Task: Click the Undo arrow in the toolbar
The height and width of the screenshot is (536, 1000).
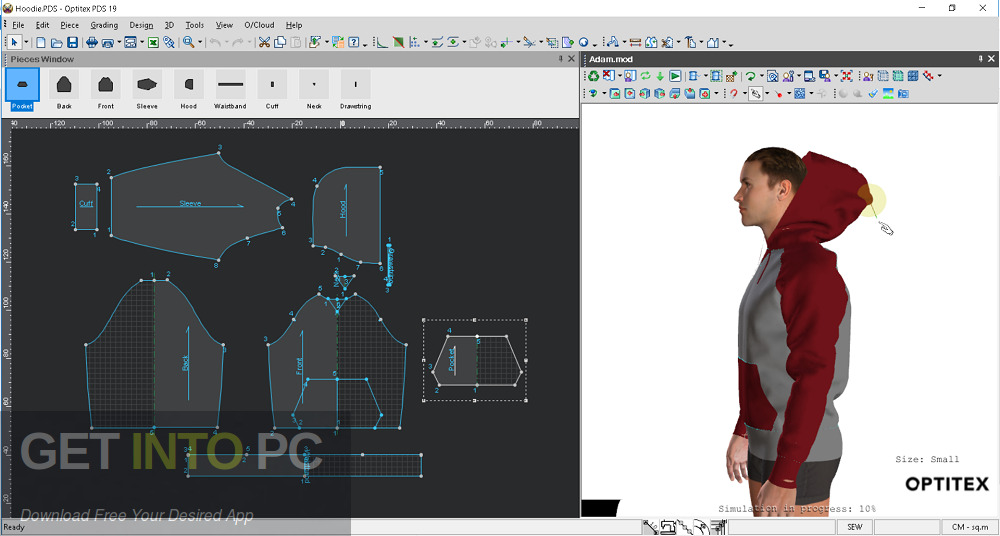Action: (x=215, y=43)
